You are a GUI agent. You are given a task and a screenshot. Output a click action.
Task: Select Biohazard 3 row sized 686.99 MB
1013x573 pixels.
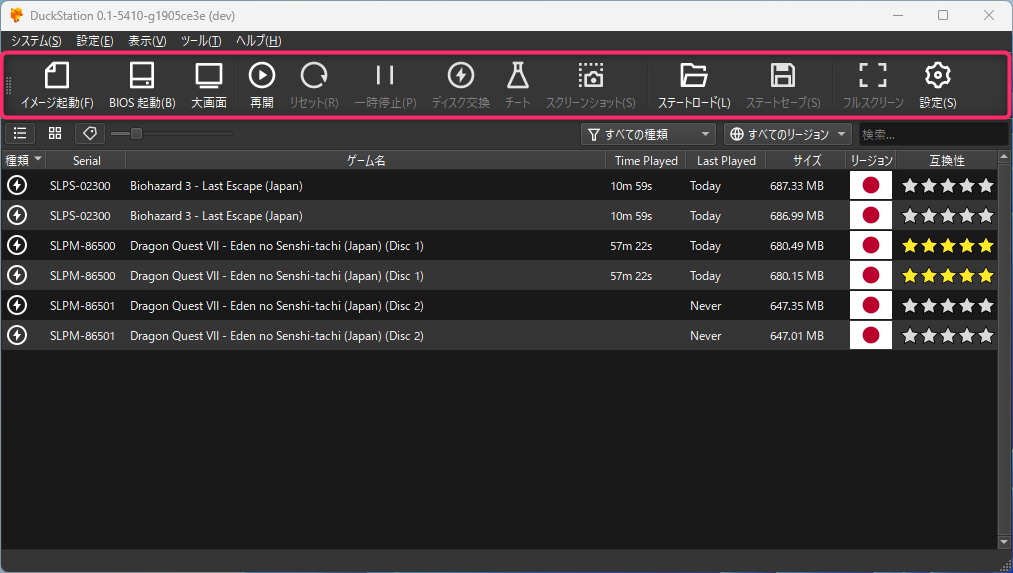click(x=499, y=216)
